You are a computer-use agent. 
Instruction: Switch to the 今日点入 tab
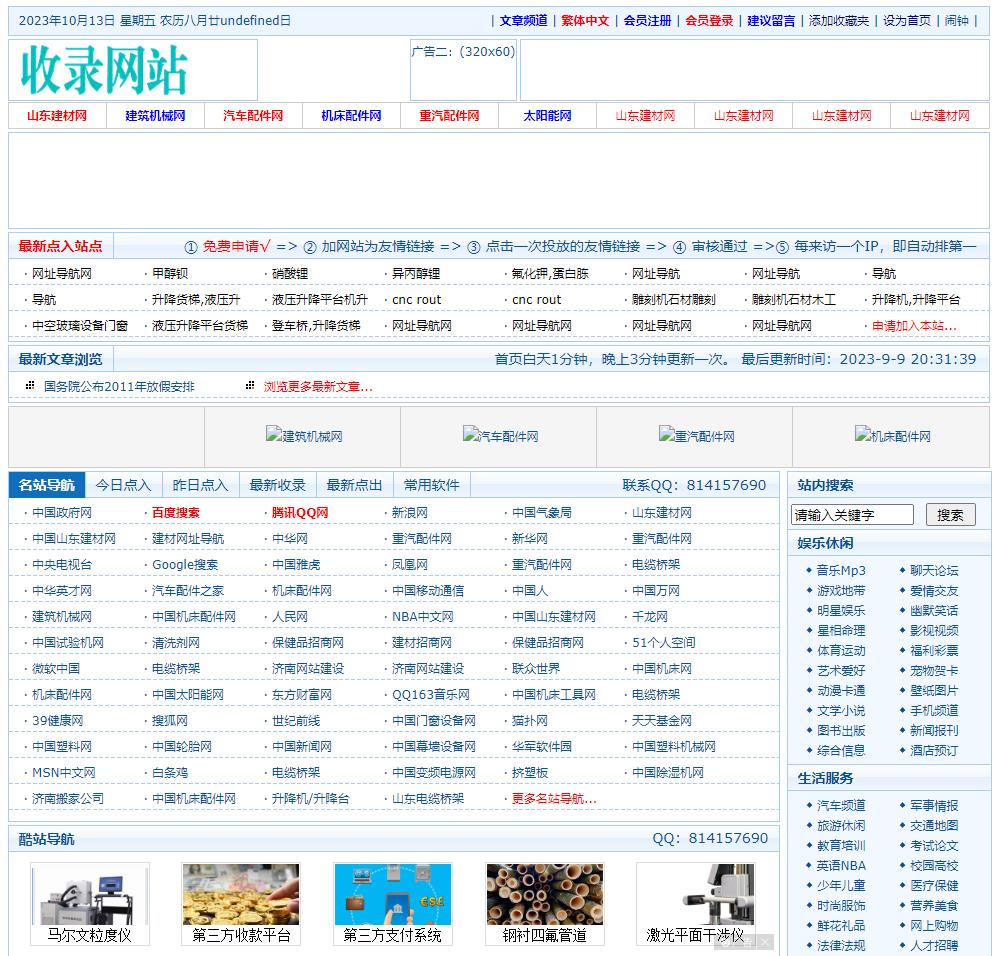click(x=123, y=485)
